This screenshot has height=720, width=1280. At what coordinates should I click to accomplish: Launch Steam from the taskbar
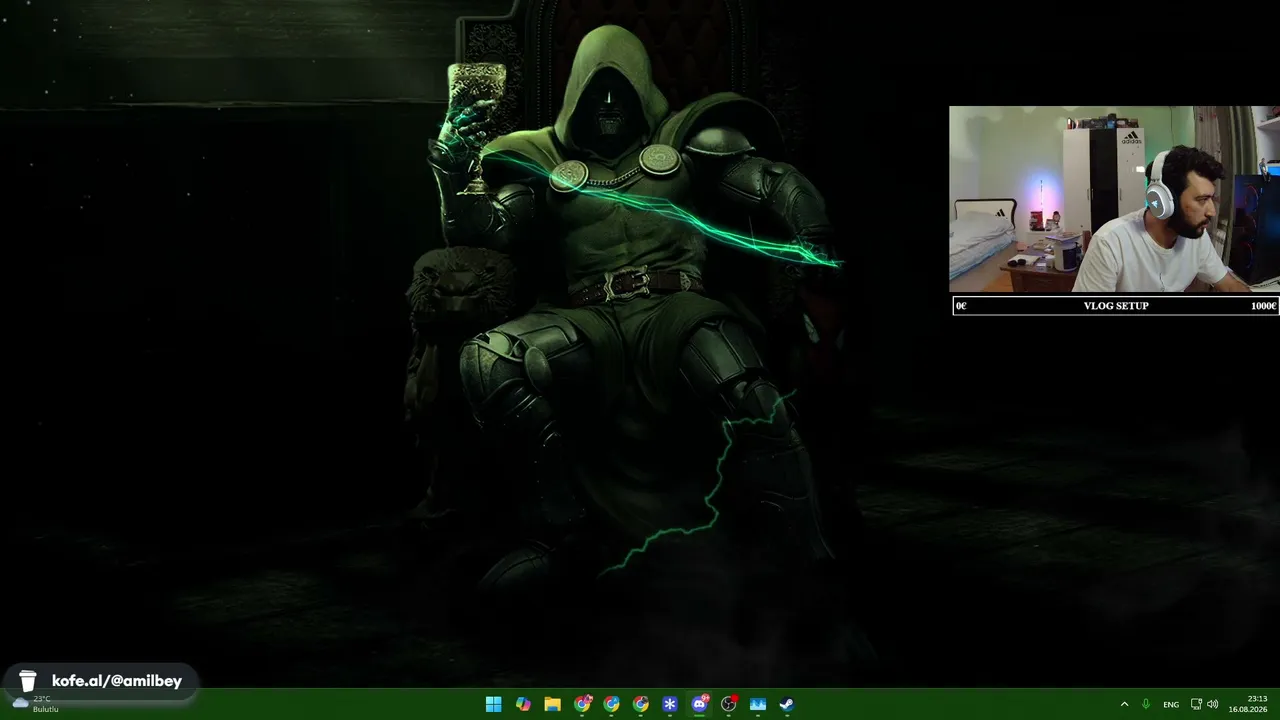[x=787, y=704]
